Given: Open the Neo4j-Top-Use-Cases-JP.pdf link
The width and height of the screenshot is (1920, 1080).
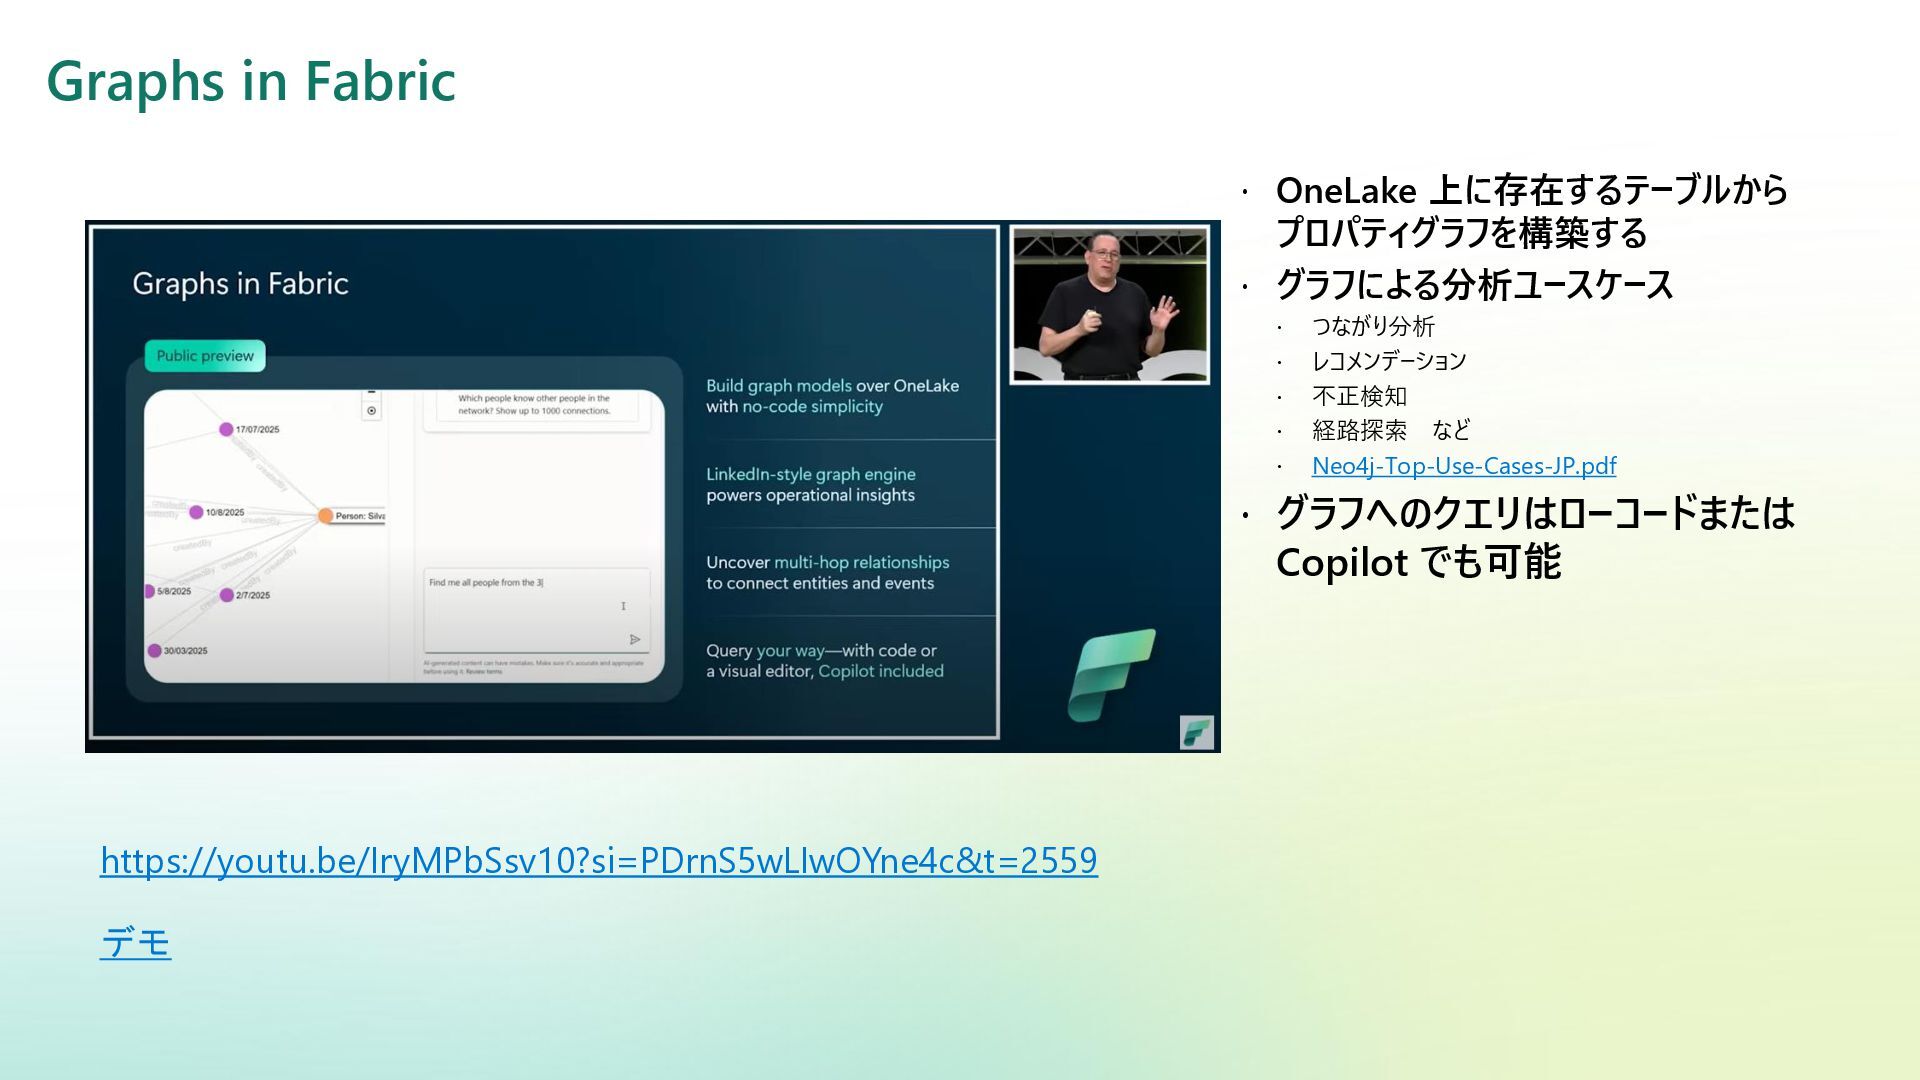Looking at the screenshot, I should tap(1463, 466).
